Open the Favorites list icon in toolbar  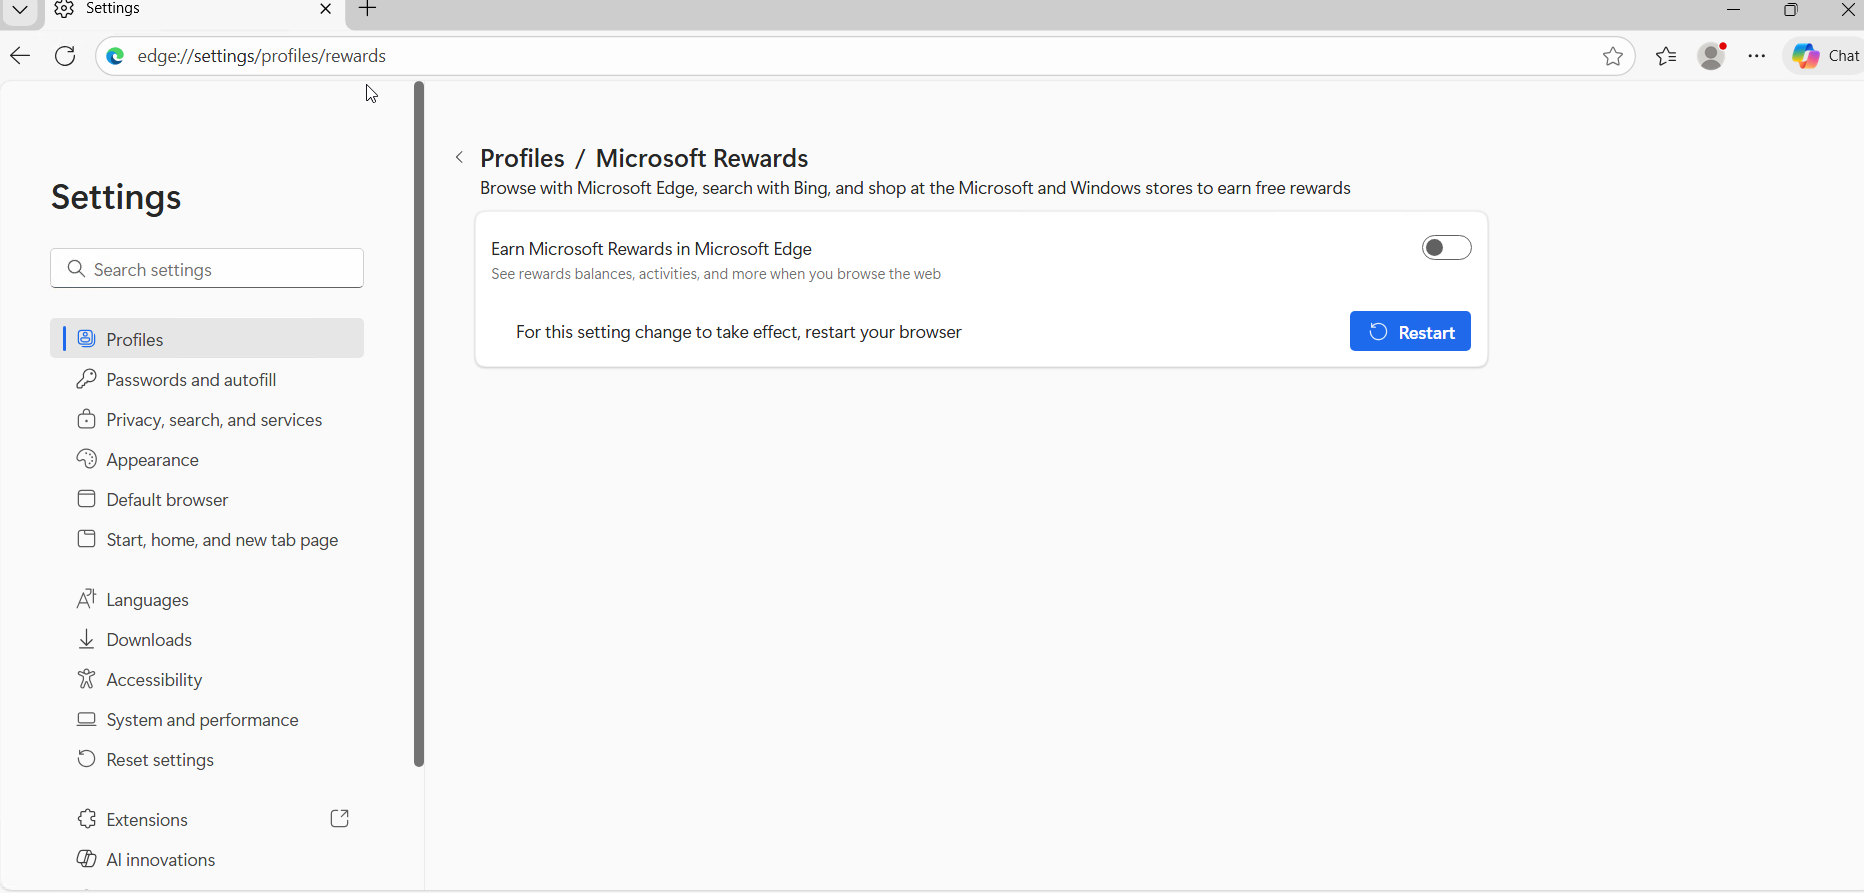pyautogui.click(x=1666, y=56)
